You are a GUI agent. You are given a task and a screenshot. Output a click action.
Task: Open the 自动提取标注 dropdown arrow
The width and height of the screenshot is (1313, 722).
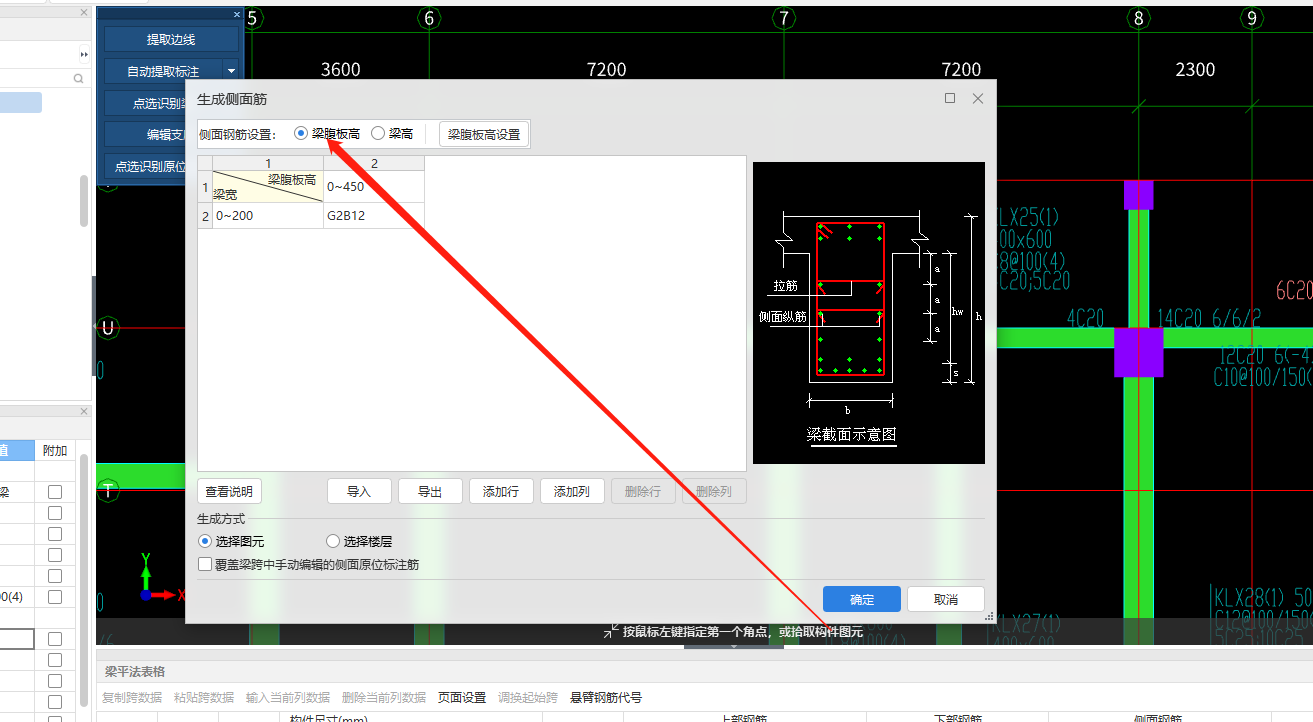231,71
